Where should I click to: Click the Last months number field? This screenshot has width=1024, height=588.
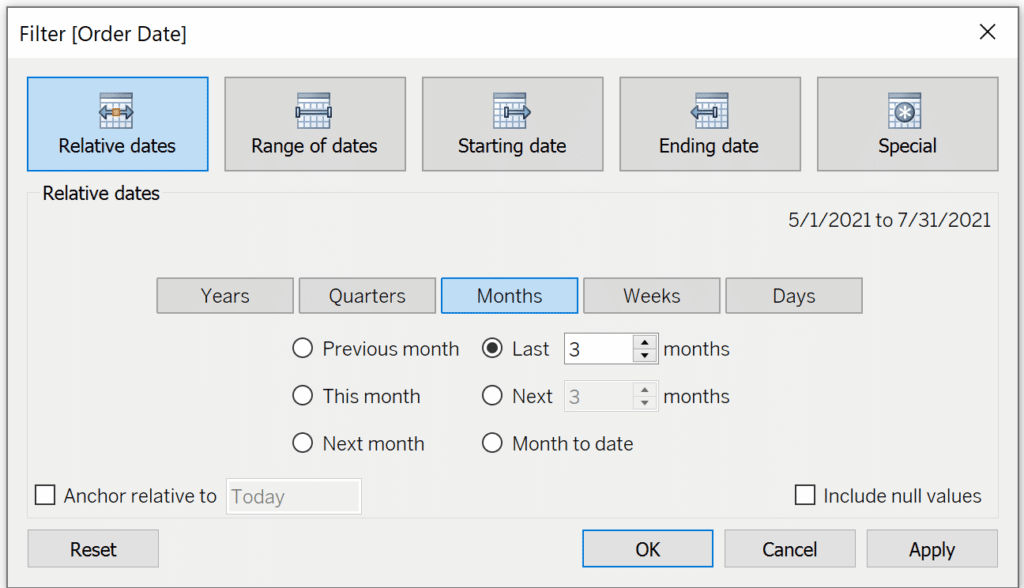coord(599,349)
